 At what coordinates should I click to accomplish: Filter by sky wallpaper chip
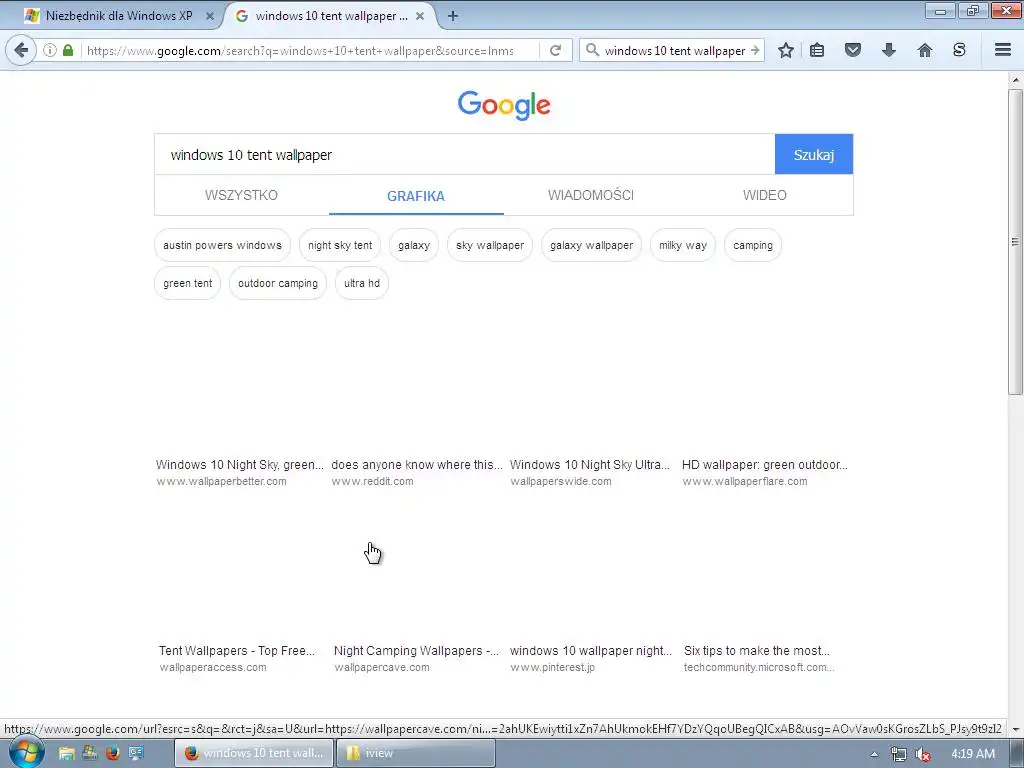click(x=490, y=246)
